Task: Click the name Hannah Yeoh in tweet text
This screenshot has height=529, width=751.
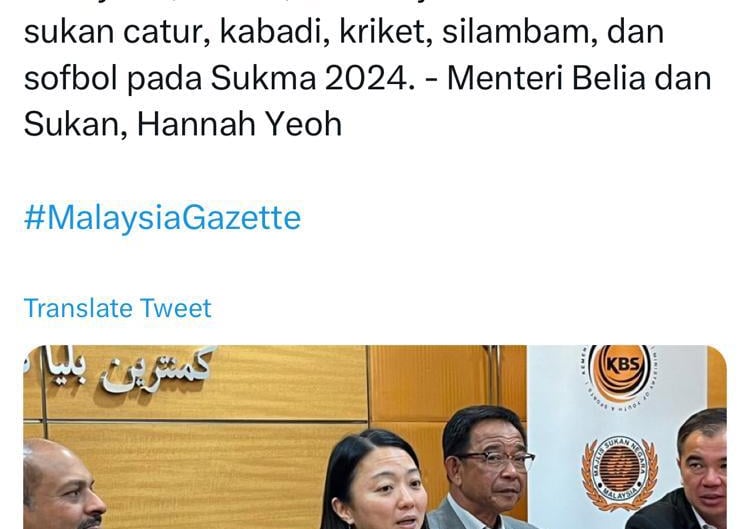Action: 239,124
